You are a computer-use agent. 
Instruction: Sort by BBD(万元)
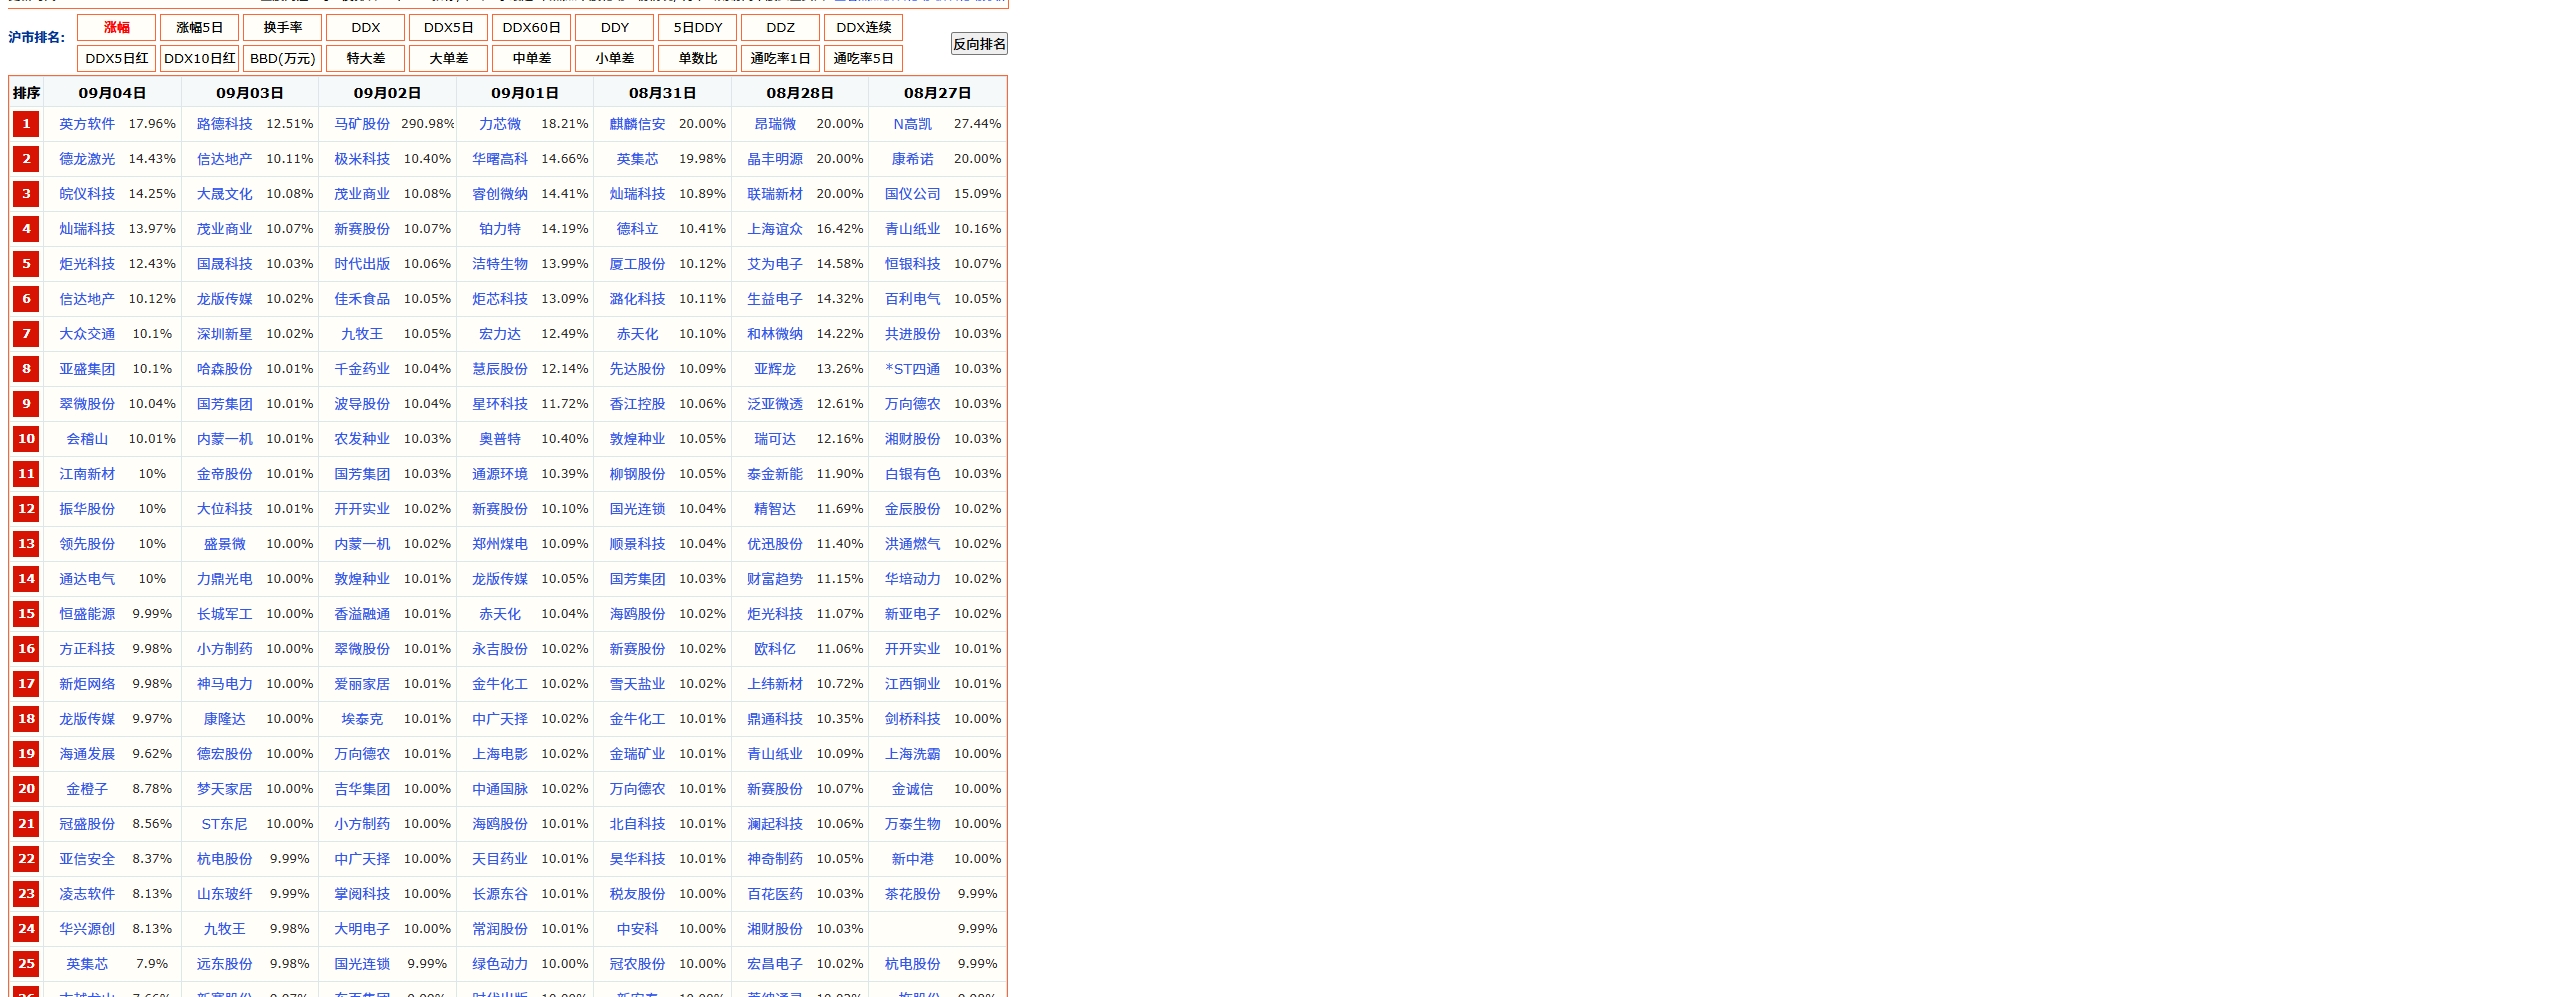(283, 59)
